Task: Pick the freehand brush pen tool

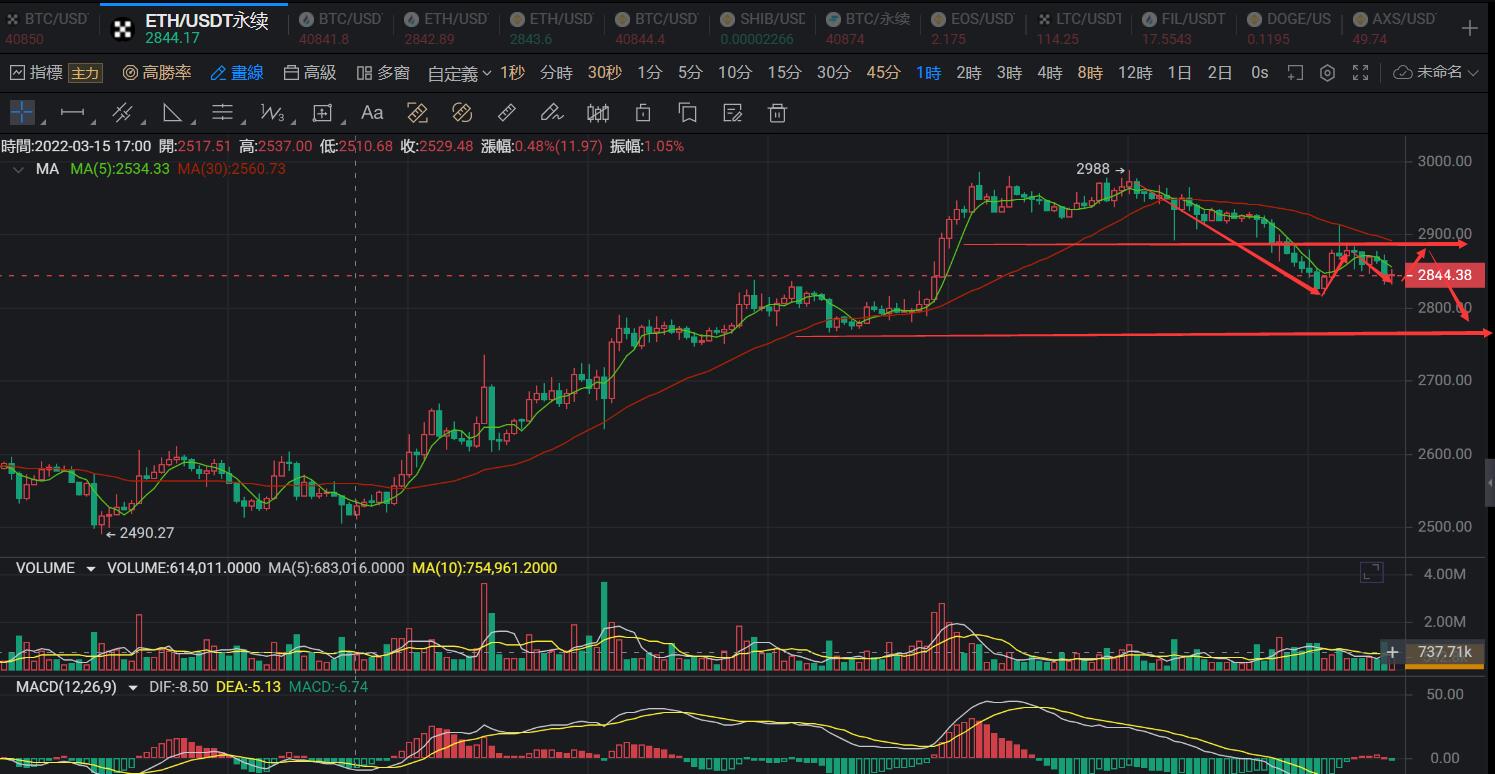Action: tap(551, 112)
